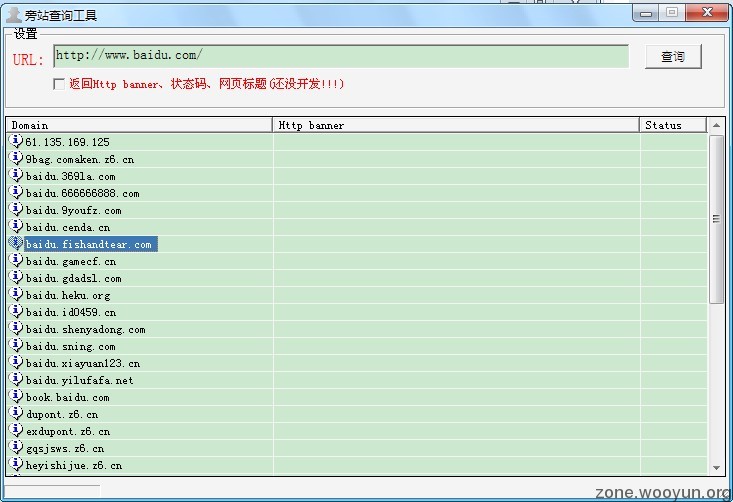Select the baidu.fishandtear.com row
The width and height of the screenshot is (733, 502).
(89, 244)
